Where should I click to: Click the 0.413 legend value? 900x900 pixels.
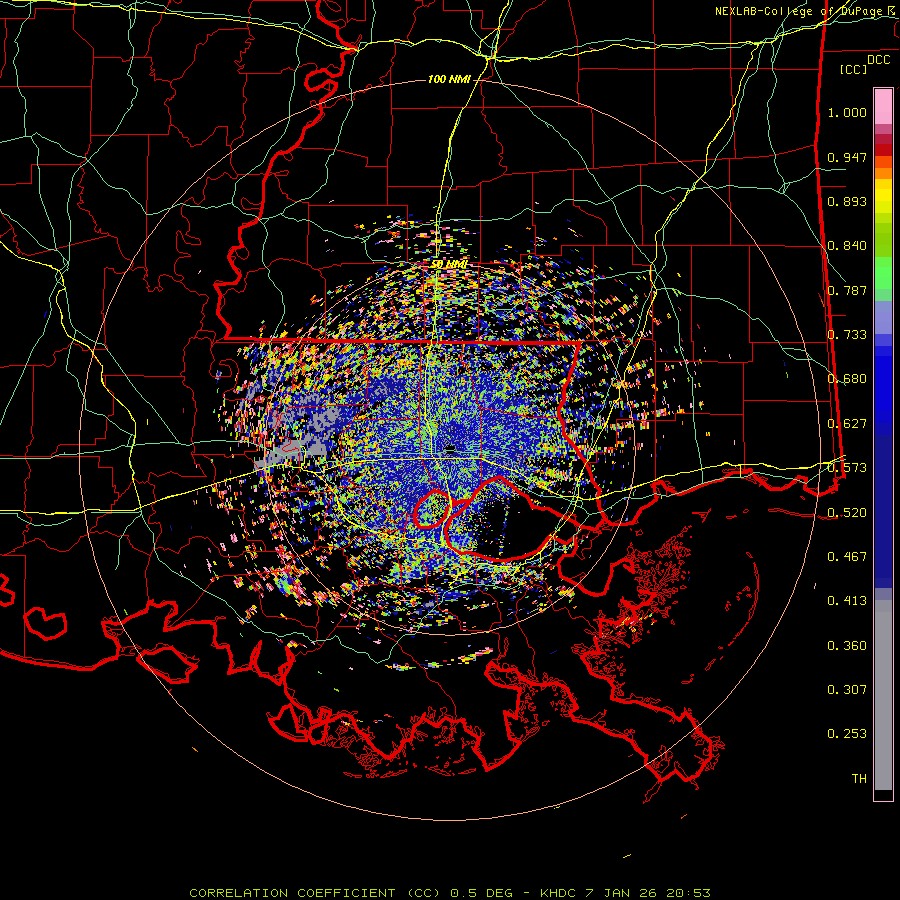847,601
